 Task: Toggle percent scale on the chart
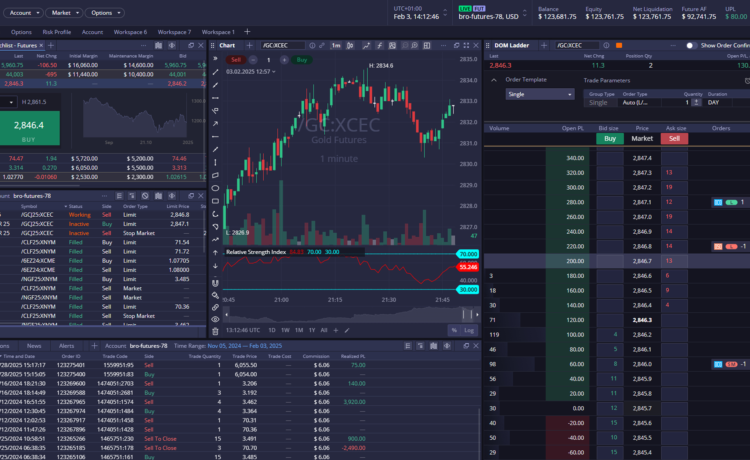click(x=454, y=330)
